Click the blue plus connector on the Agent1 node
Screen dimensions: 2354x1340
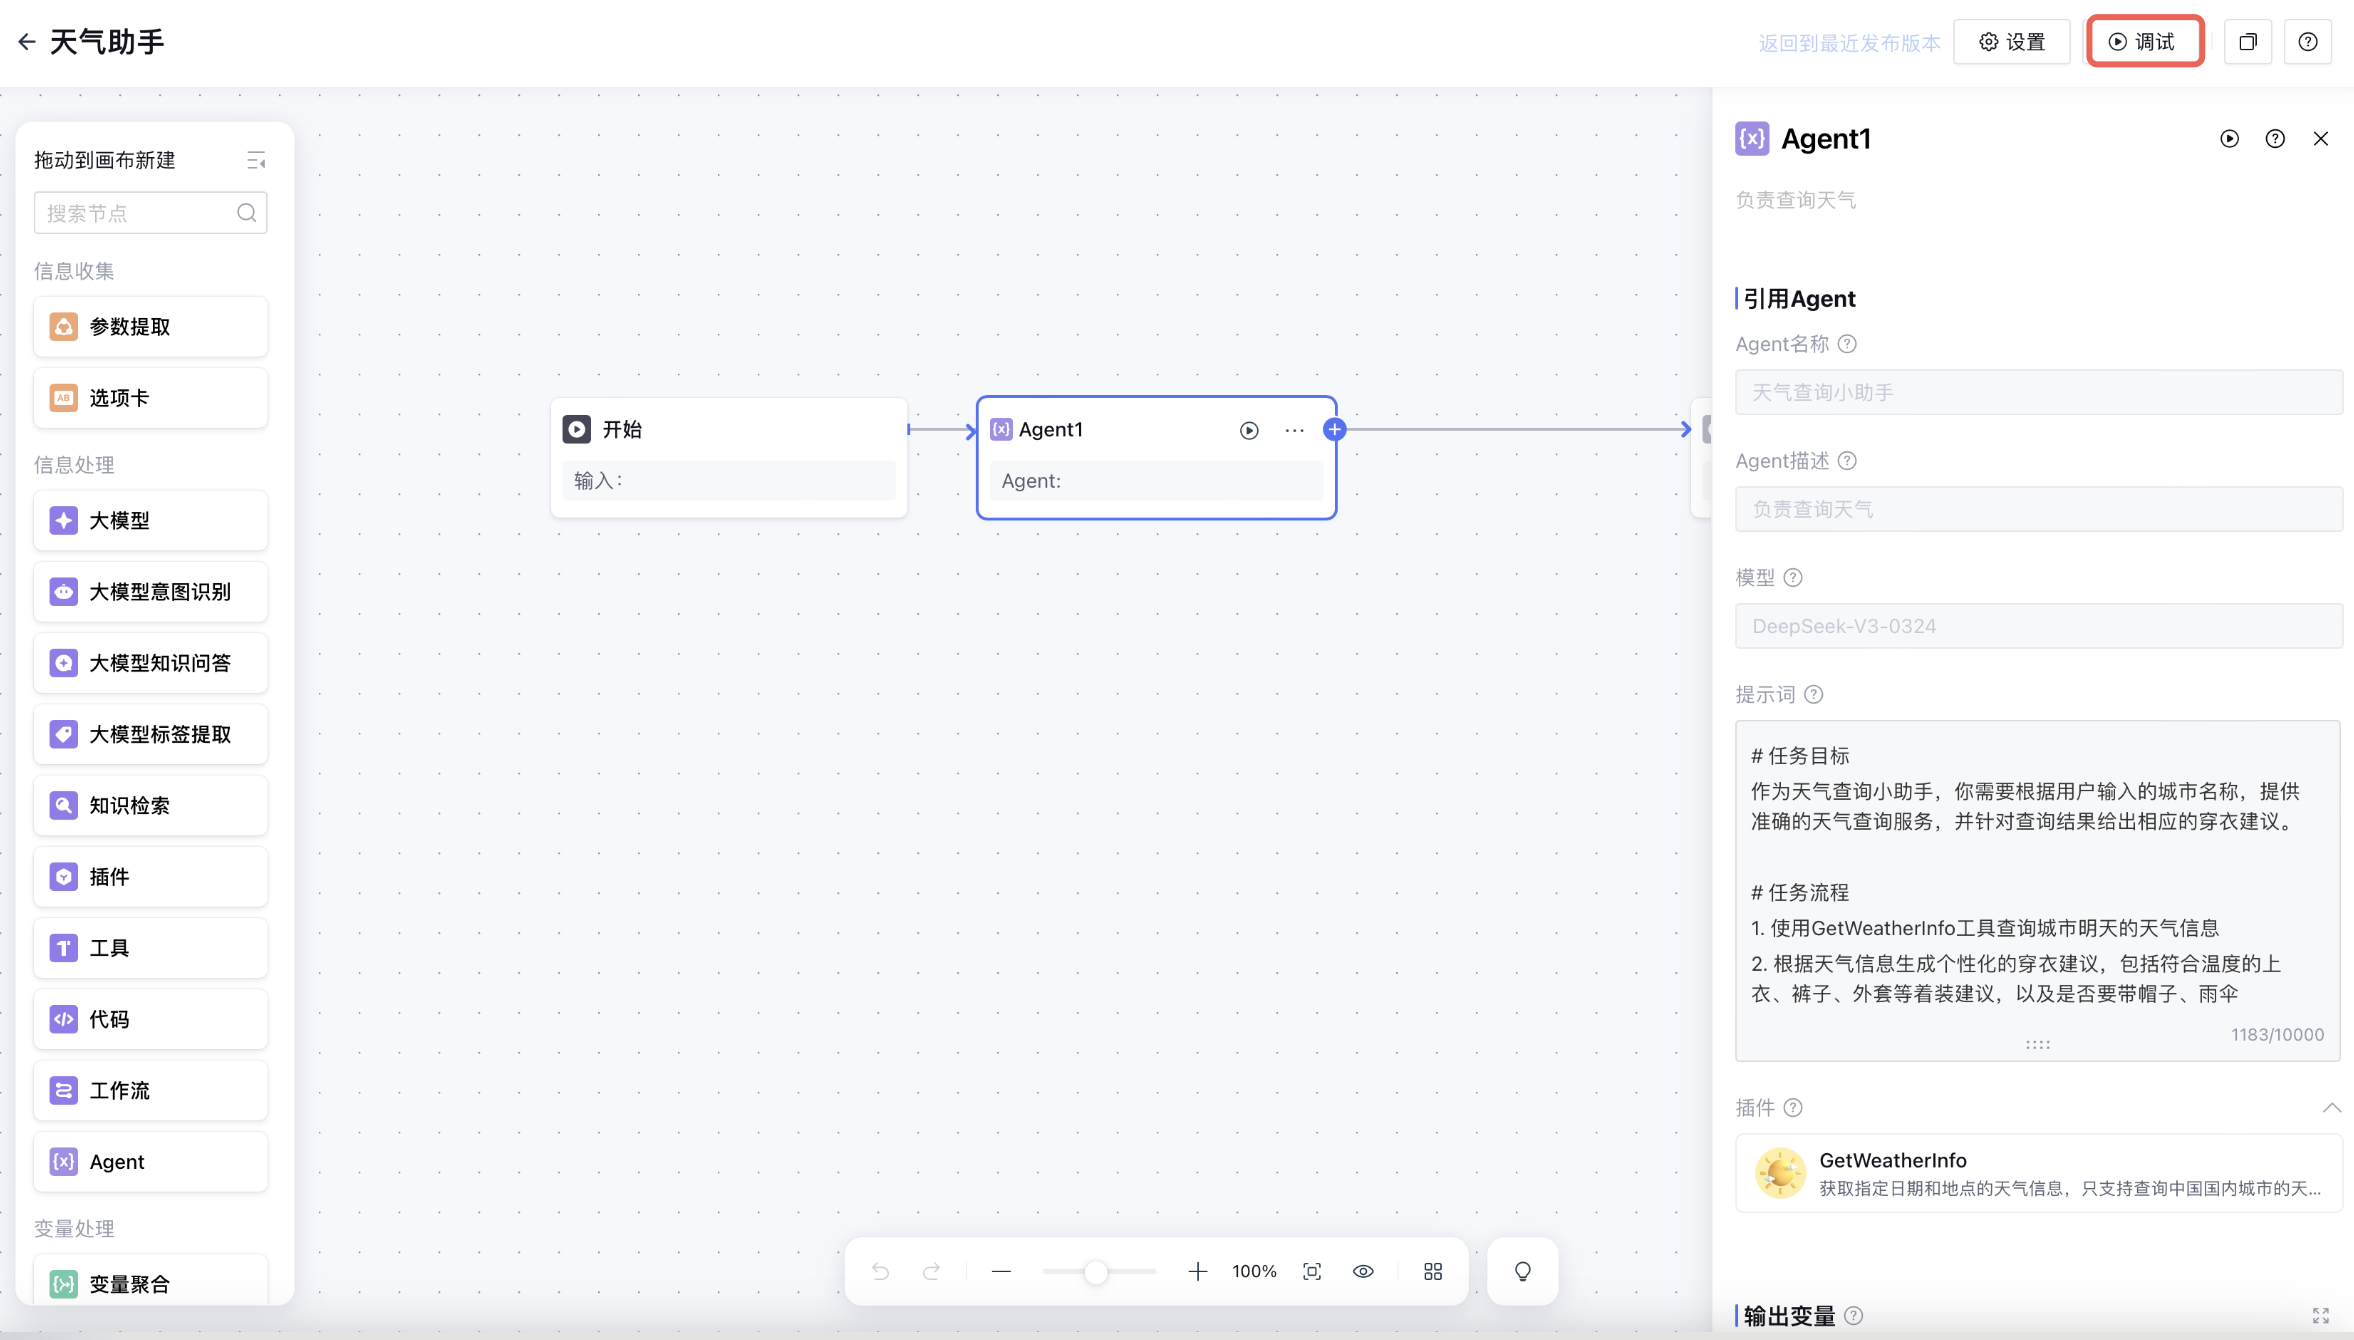[x=1334, y=430]
